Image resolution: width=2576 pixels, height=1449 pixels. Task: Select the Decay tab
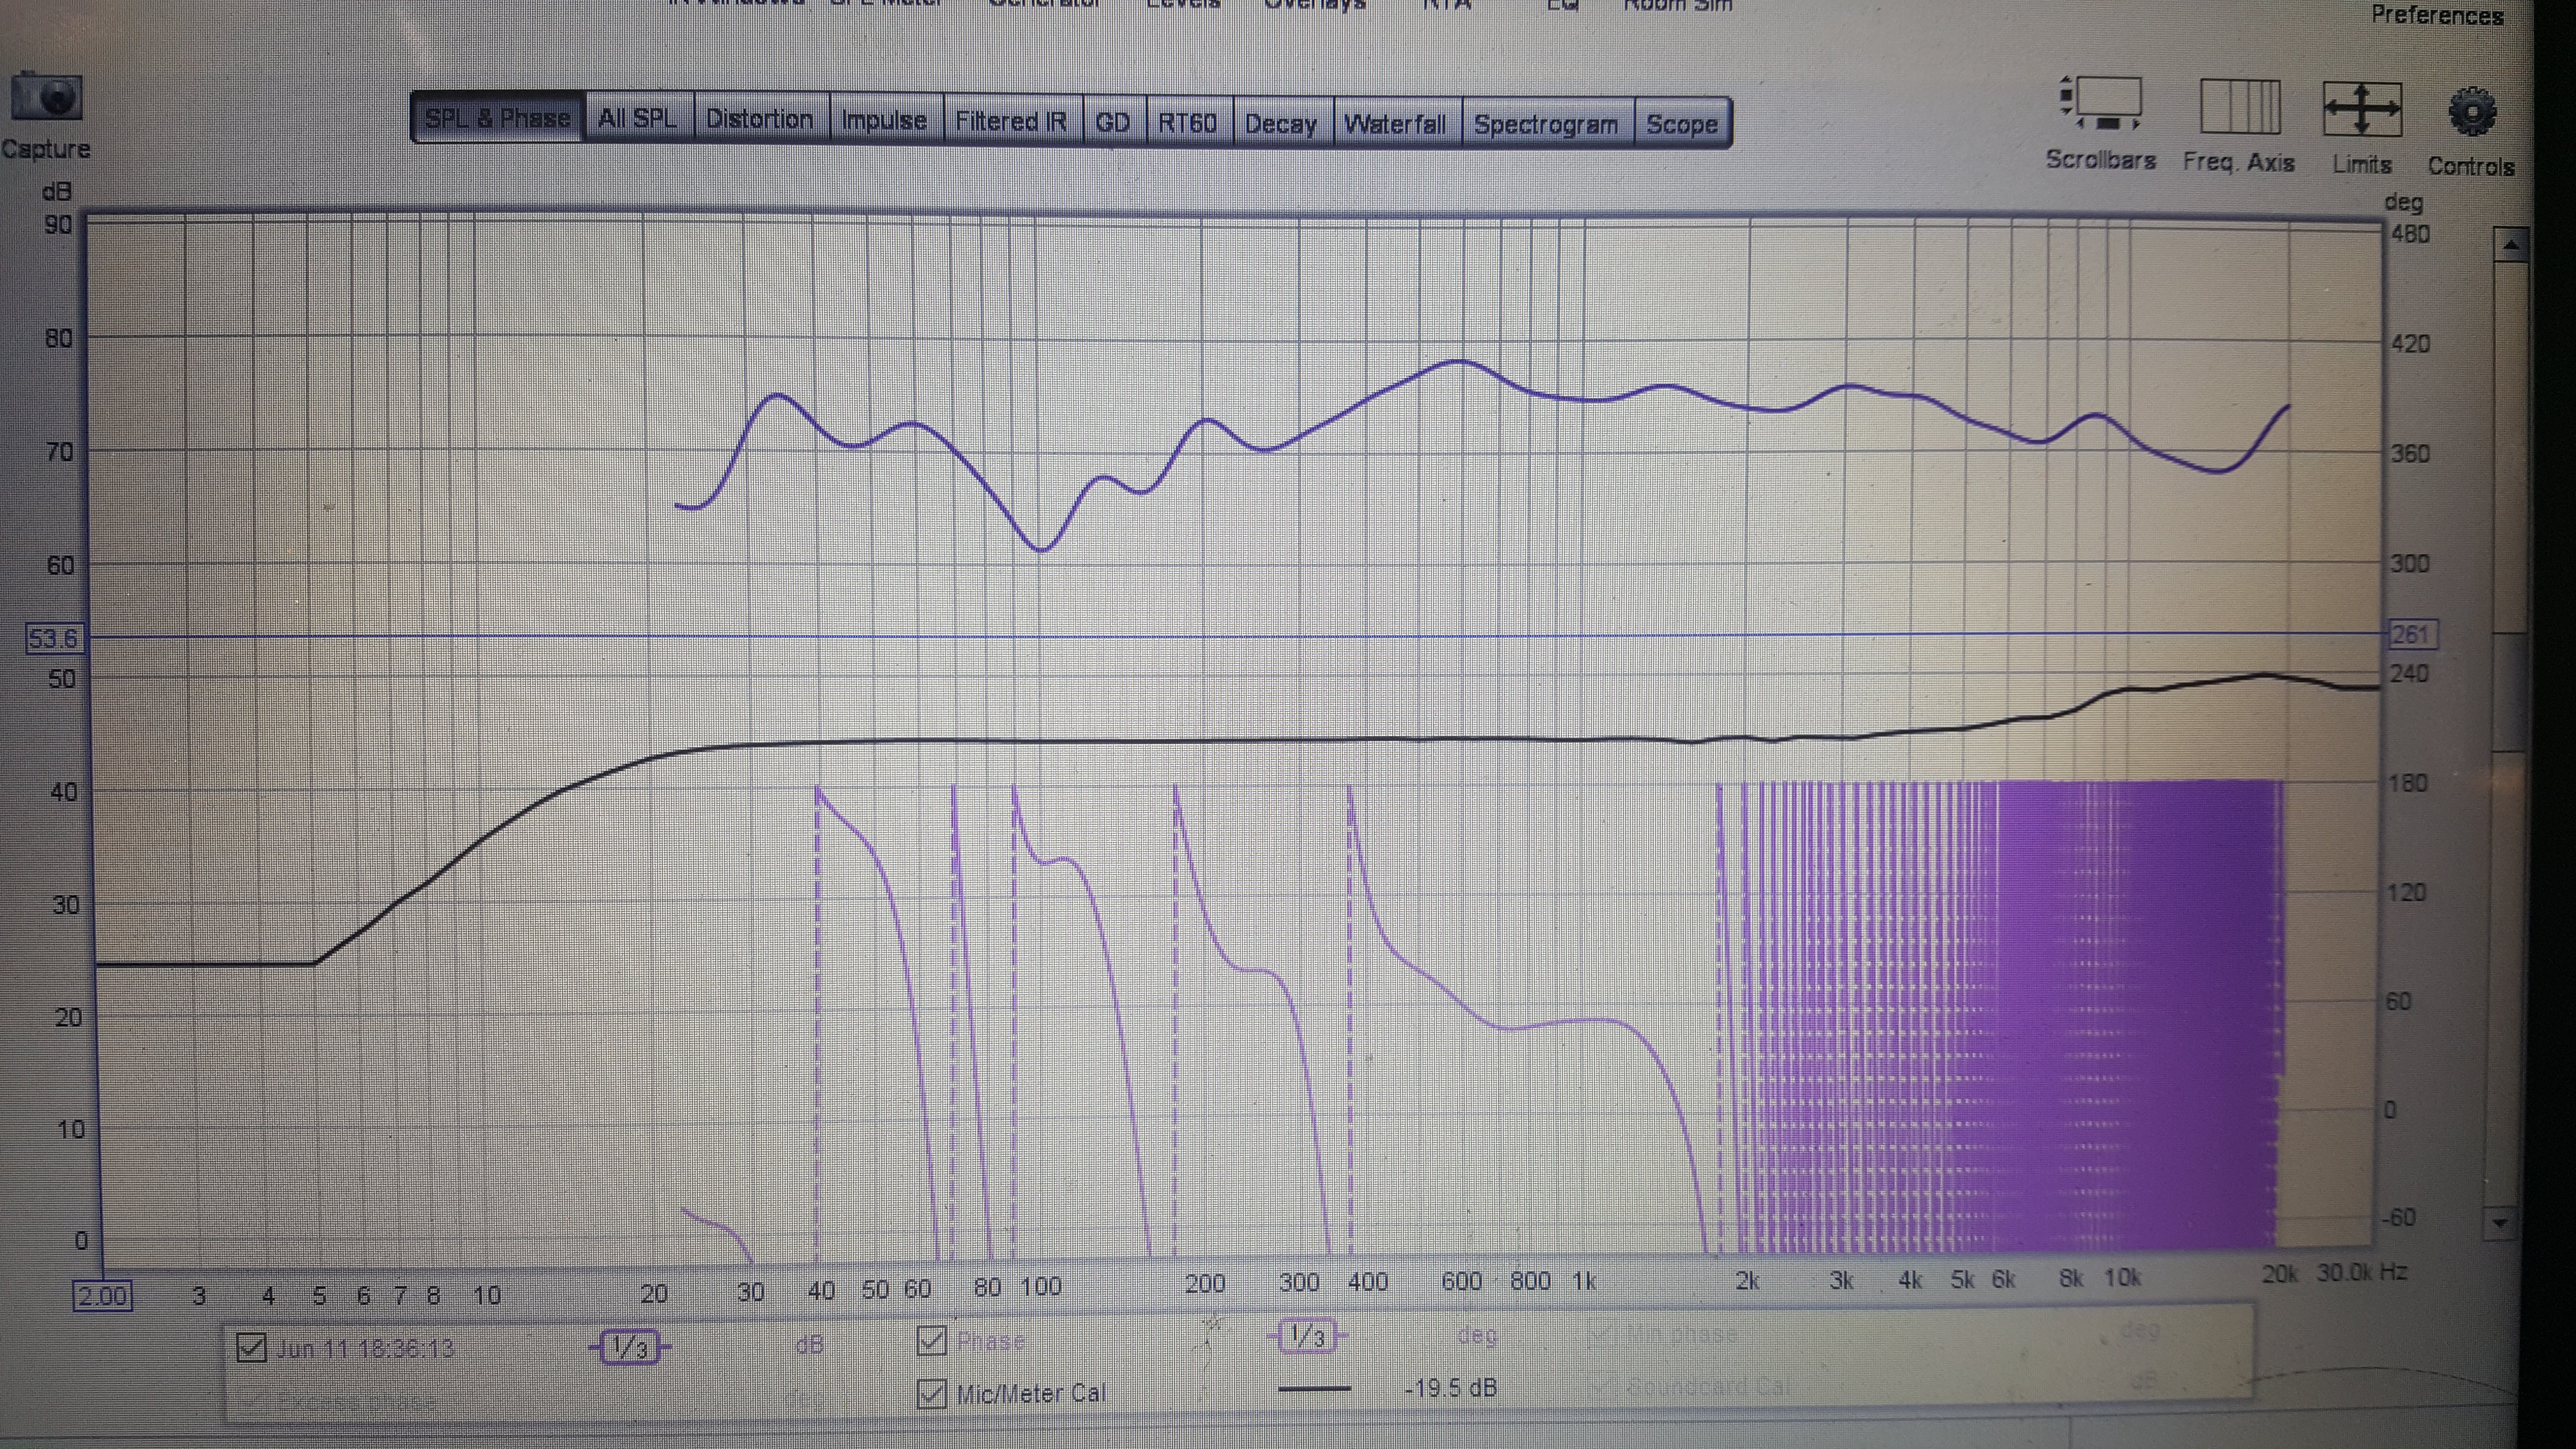[1281, 124]
